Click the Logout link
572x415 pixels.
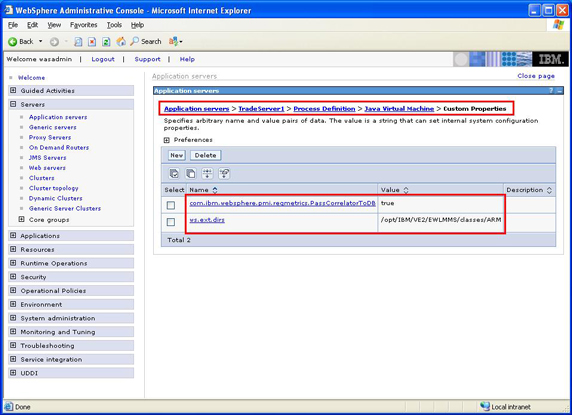click(103, 59)
